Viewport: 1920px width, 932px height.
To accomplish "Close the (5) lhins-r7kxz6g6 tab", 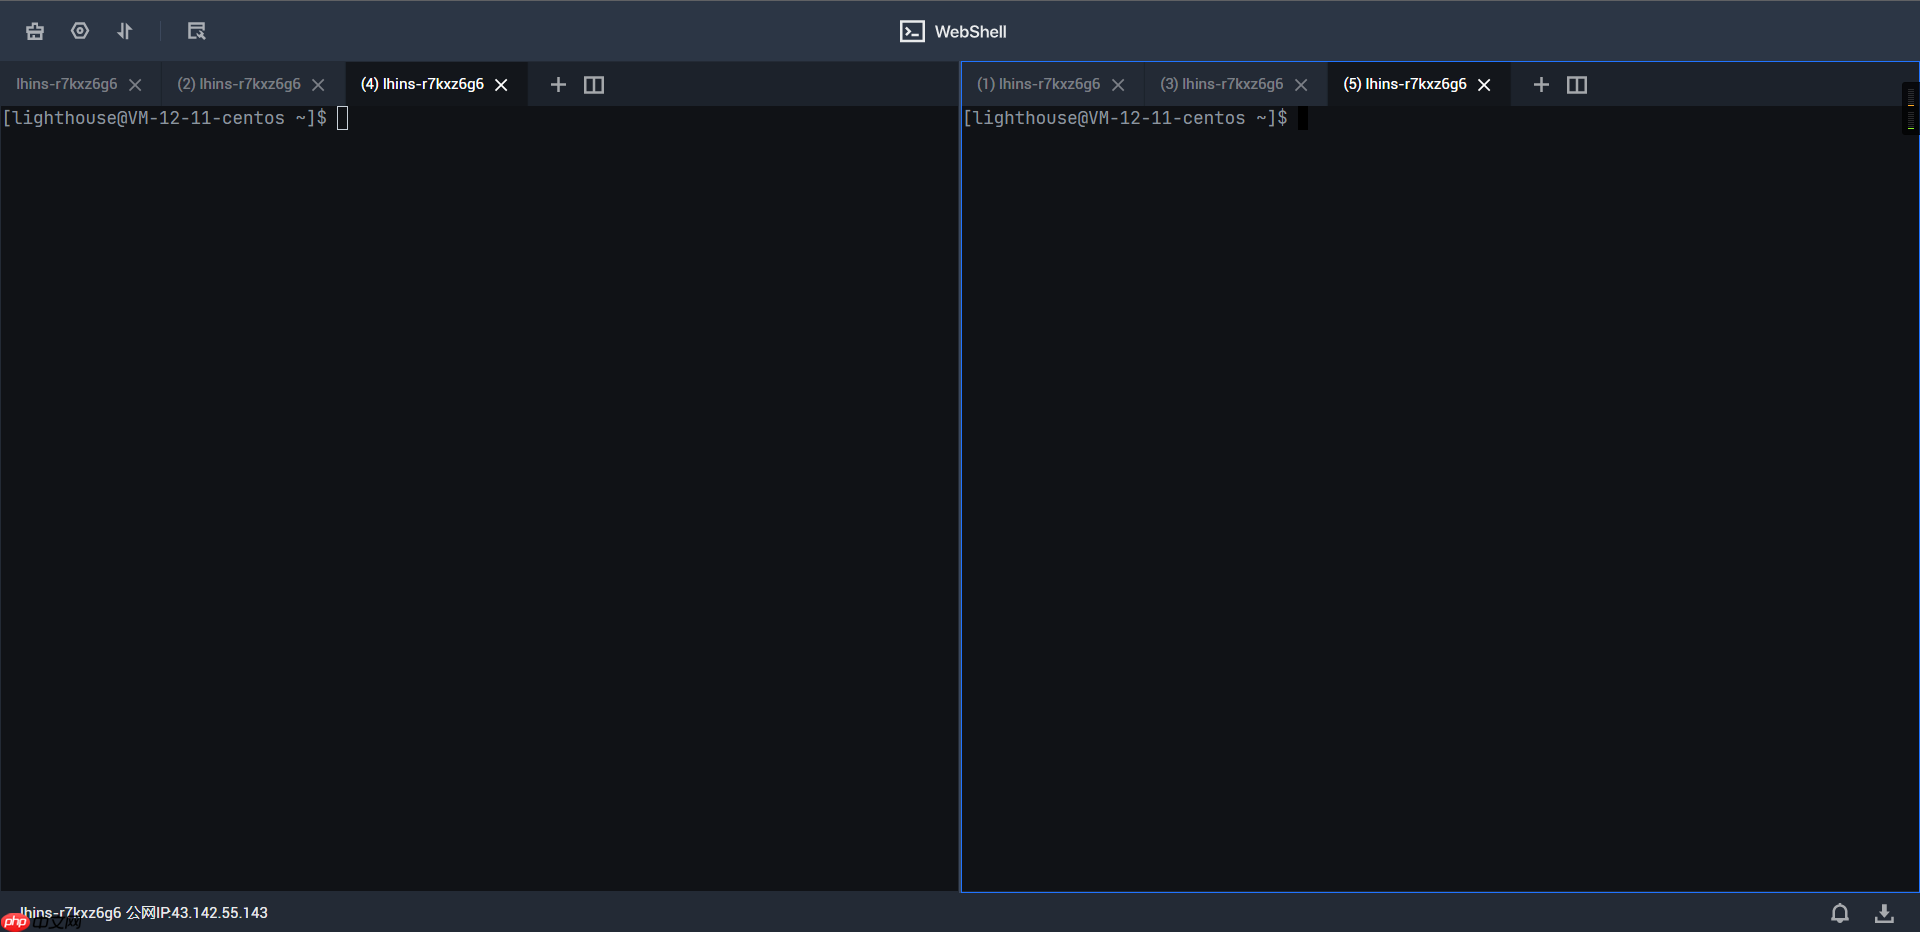I will coord(1484,85).
